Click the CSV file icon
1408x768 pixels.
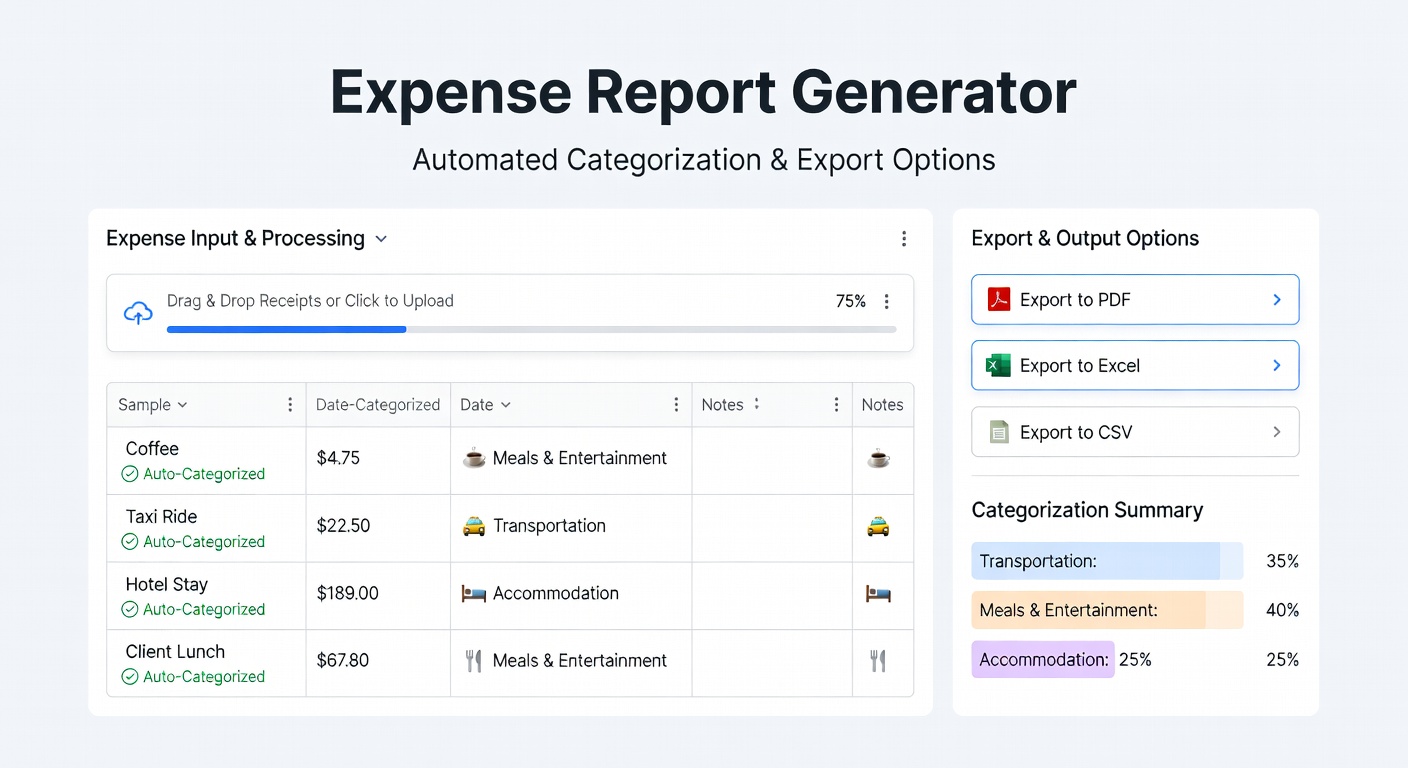[x=998, y=432]
